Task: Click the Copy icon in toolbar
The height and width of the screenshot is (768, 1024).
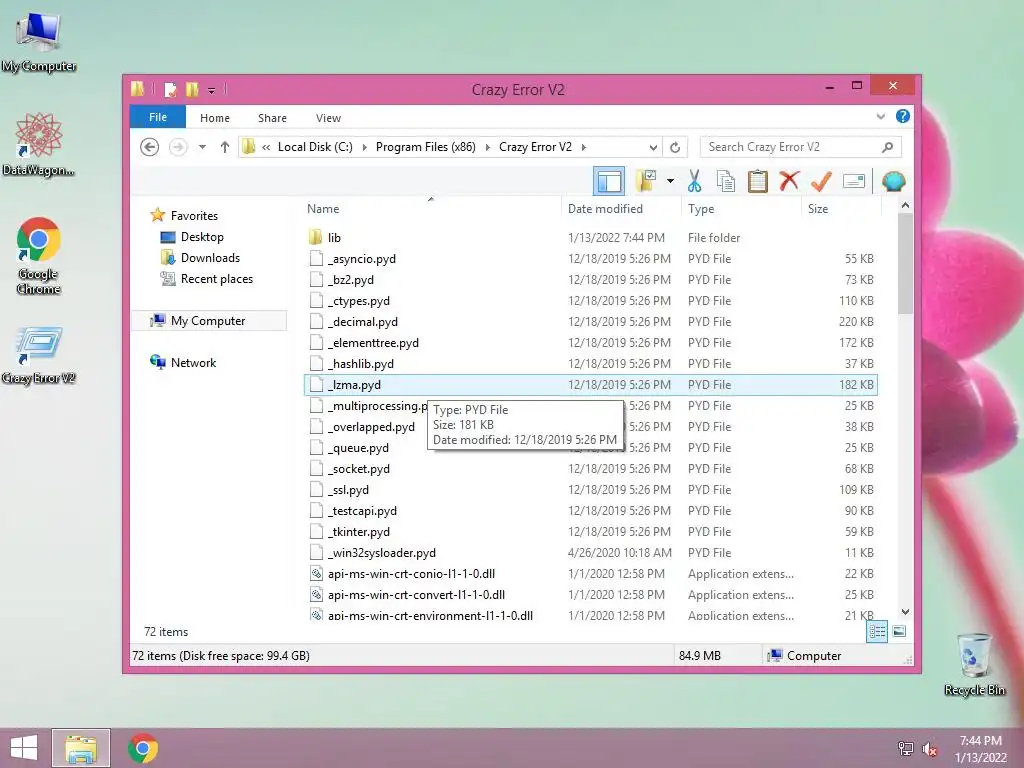Action: [x=726, y=181]
